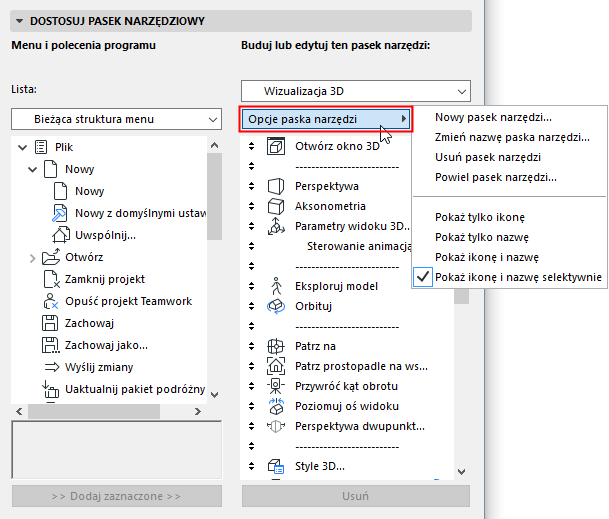Click the Usuń button
This screenshot has height=519, width=609.
(x=356, y=496)
